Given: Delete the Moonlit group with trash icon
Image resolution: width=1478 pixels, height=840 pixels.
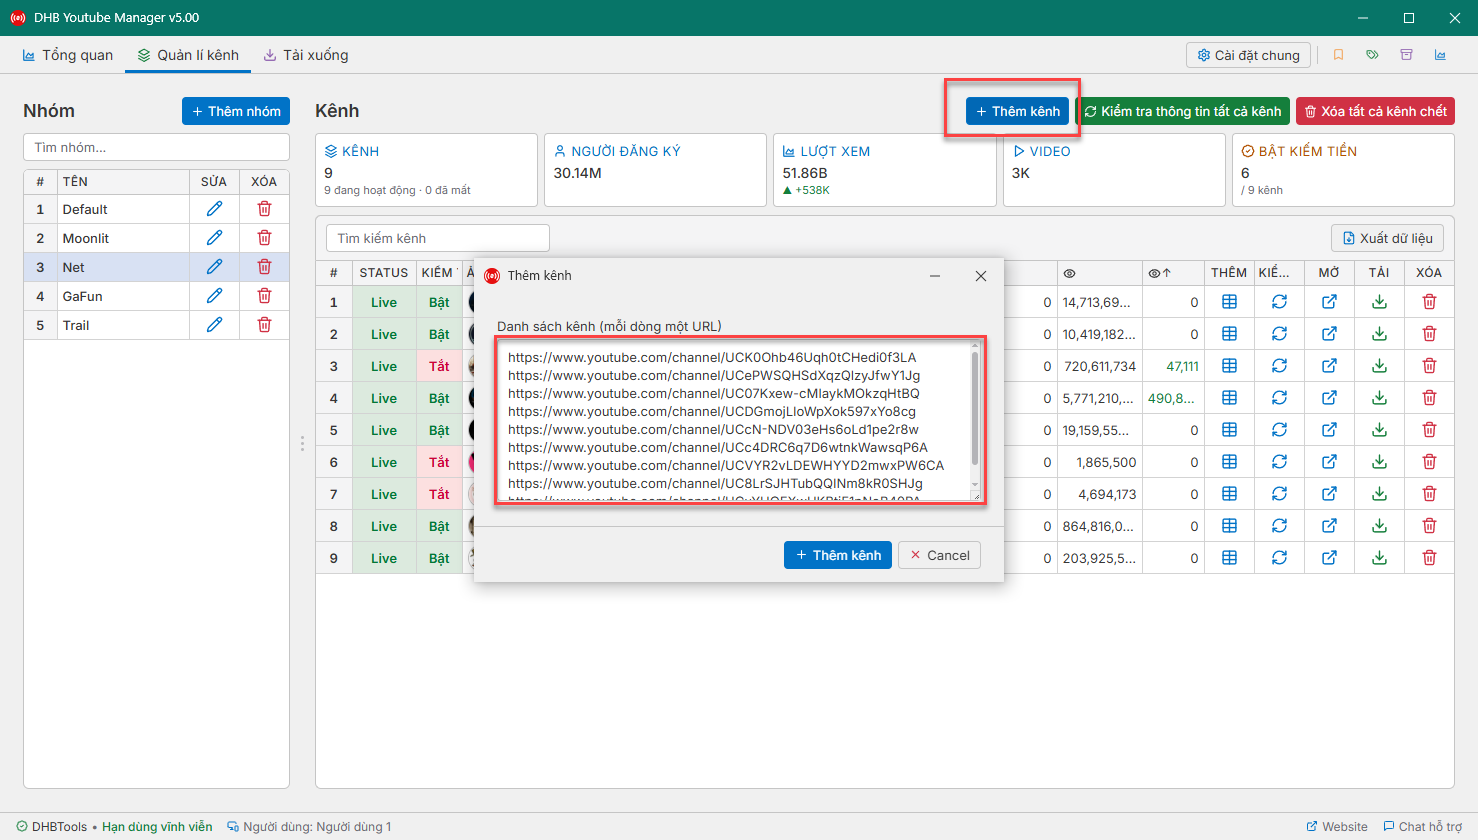Looking at the screenshot, I should pos(264,238).
